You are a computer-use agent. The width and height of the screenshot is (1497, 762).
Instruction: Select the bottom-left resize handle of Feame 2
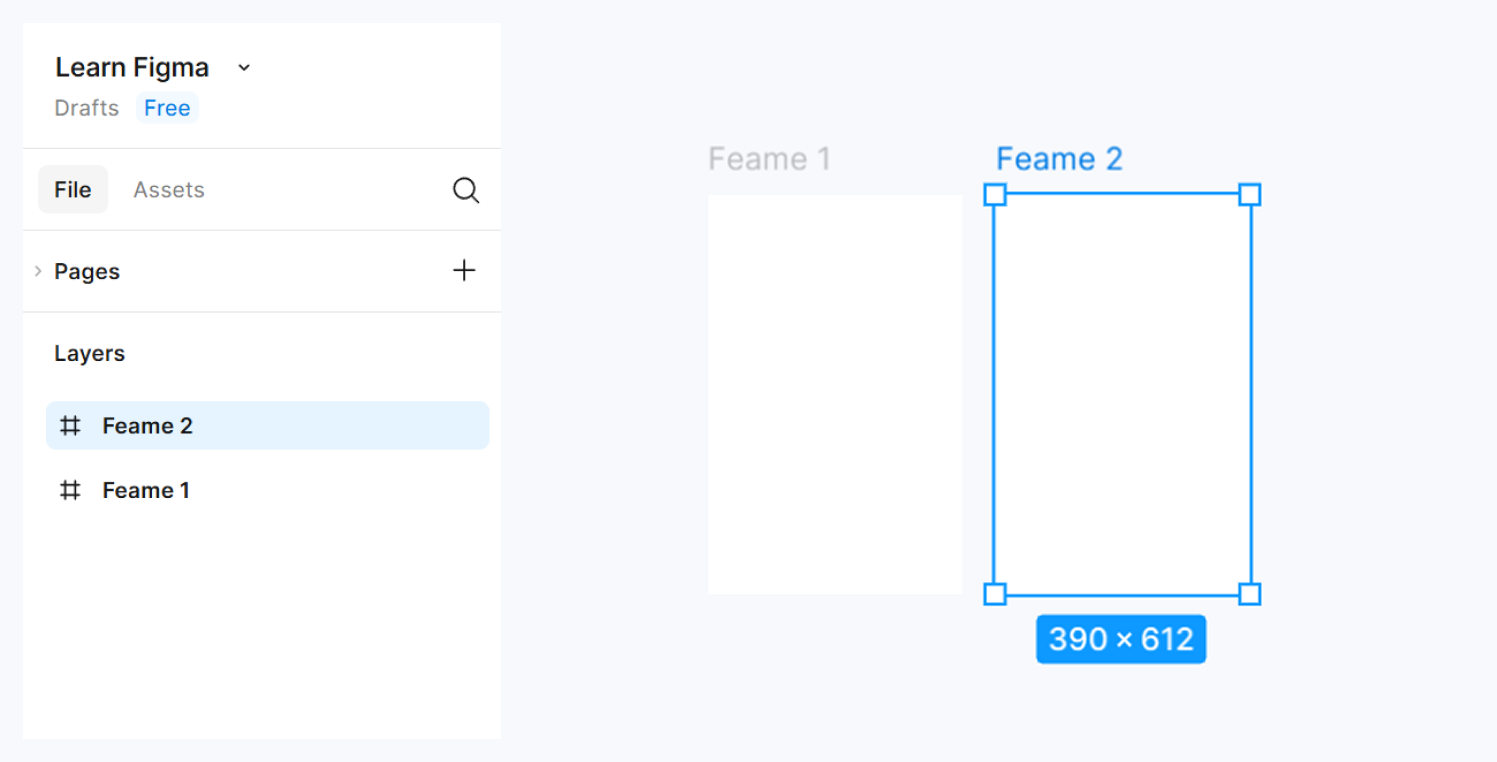pyautogui.click(x=995, y=594)
